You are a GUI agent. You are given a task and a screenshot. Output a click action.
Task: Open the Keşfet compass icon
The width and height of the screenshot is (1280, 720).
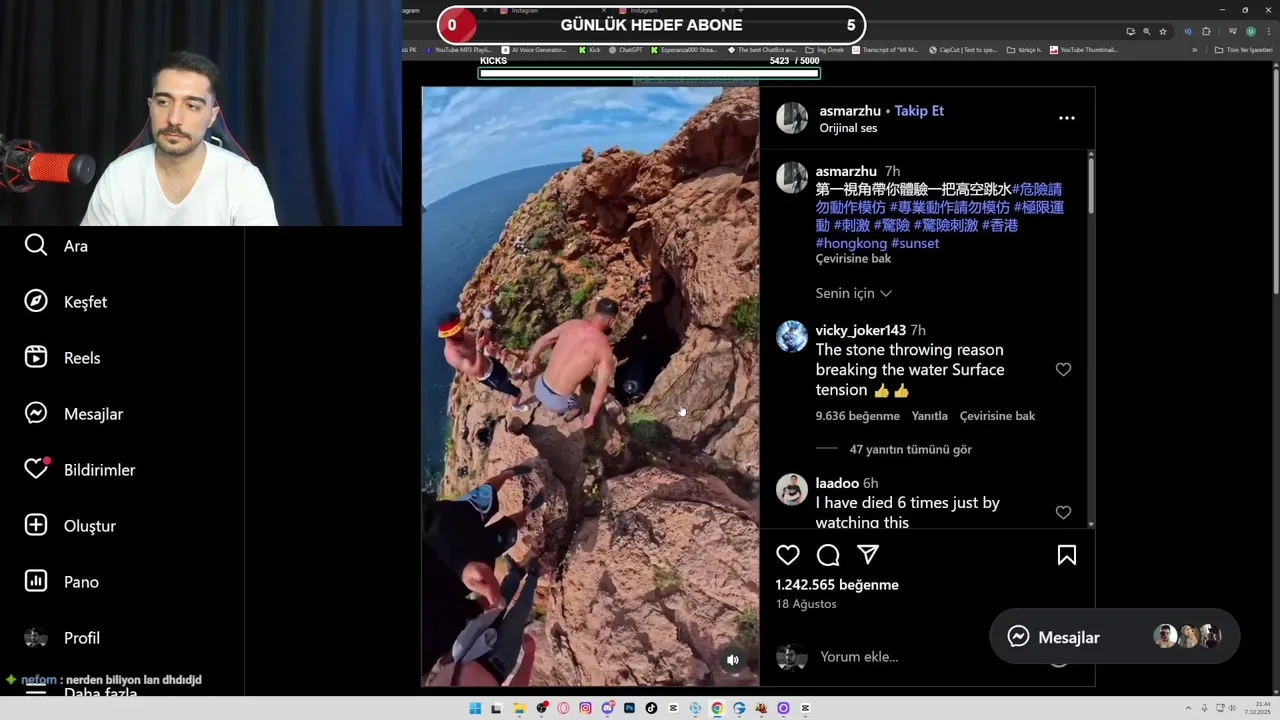pos(36,301)
